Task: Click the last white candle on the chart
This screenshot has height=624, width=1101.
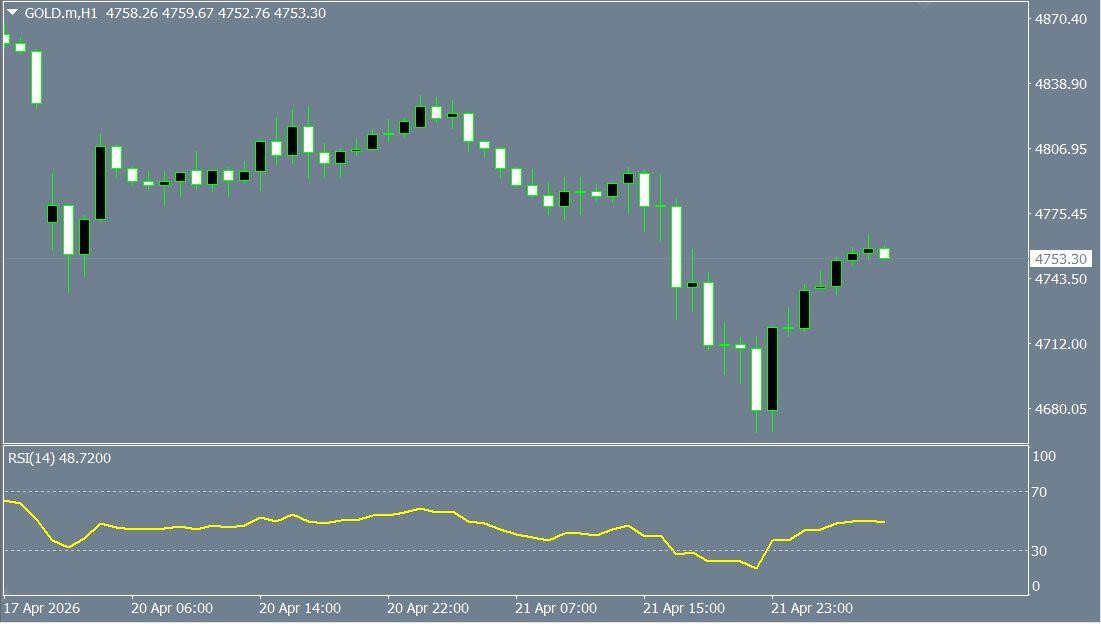Action: coord(885,253)
